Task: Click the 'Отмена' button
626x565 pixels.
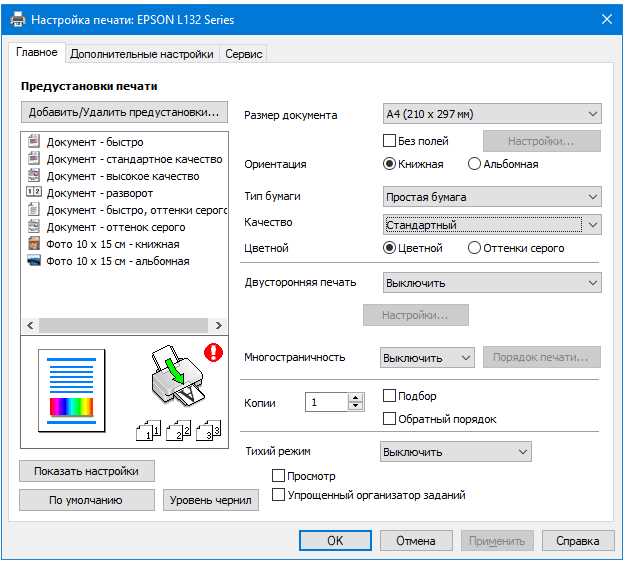Action: point(416,541)
